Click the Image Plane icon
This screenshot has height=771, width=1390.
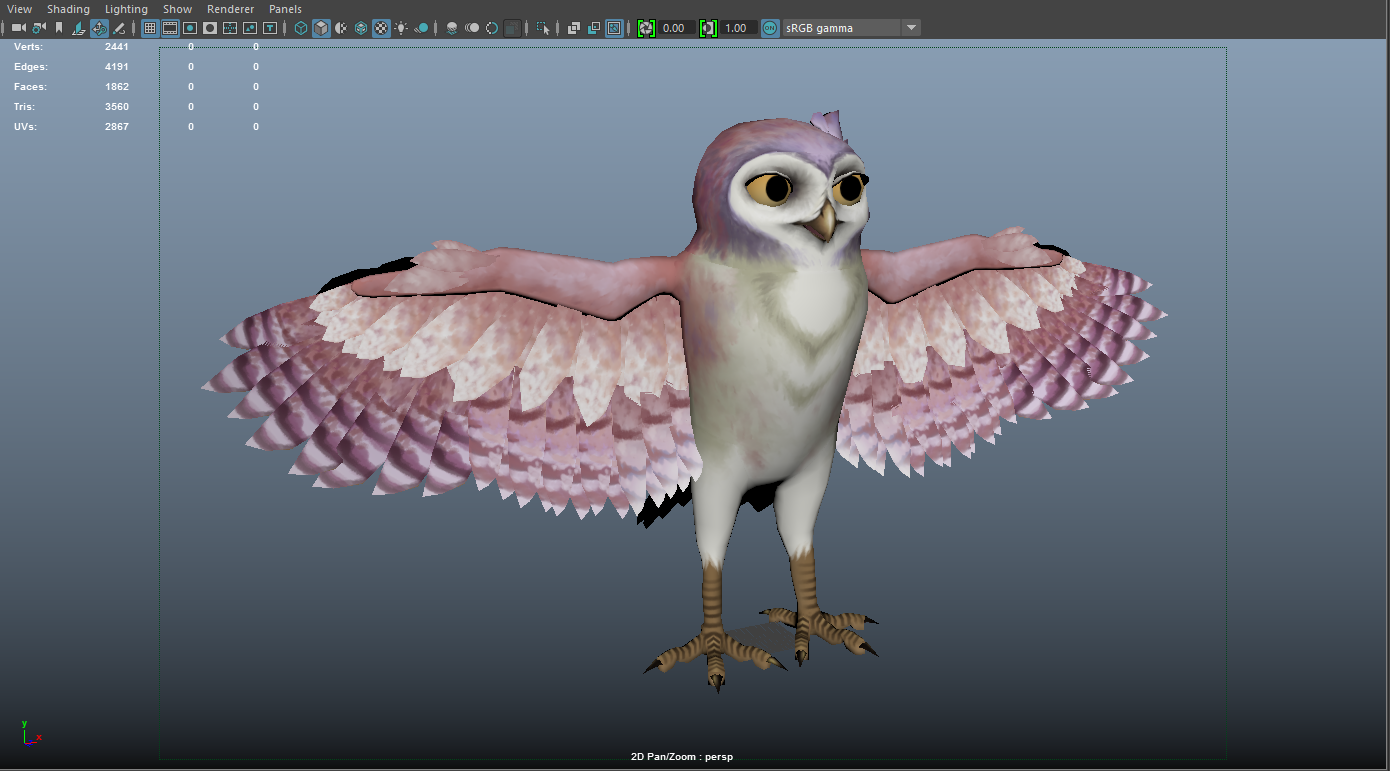click(79, 28)
